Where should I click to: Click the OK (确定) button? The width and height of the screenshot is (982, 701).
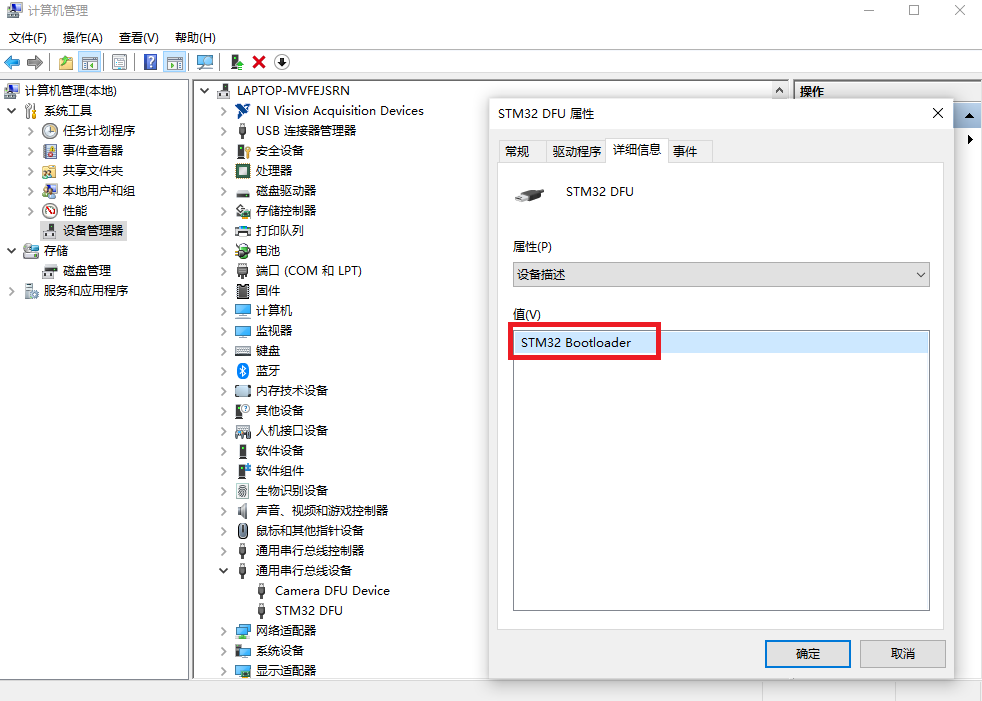click(x=807, y=654)
